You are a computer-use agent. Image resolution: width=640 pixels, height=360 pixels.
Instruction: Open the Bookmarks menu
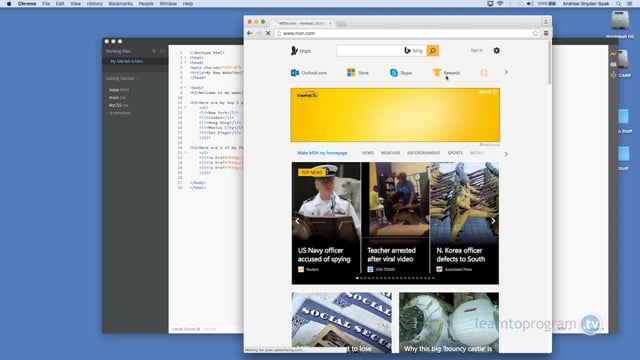(x=120, y=4)
